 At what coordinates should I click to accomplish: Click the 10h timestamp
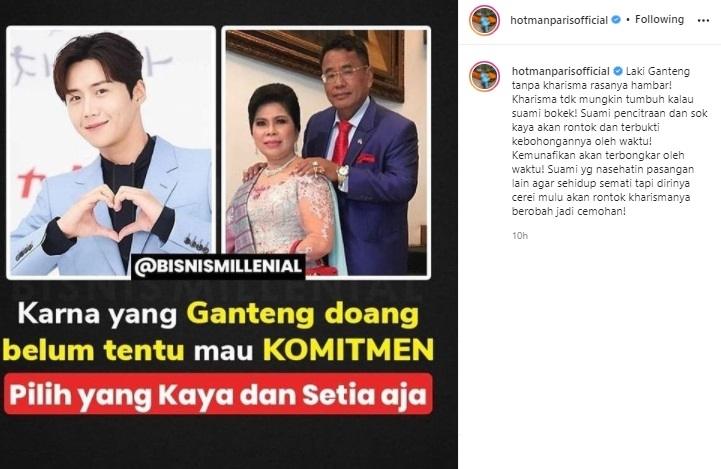tap(520, 236)
